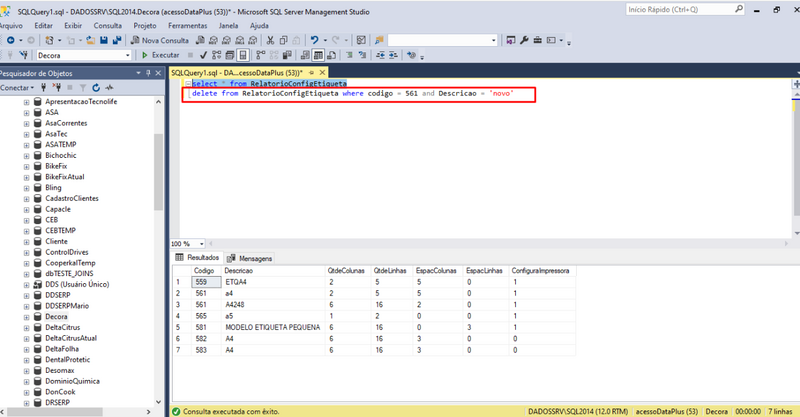Uncomment selected lines icon
Viewport: 800px width, 417px height.
(363, 55)
